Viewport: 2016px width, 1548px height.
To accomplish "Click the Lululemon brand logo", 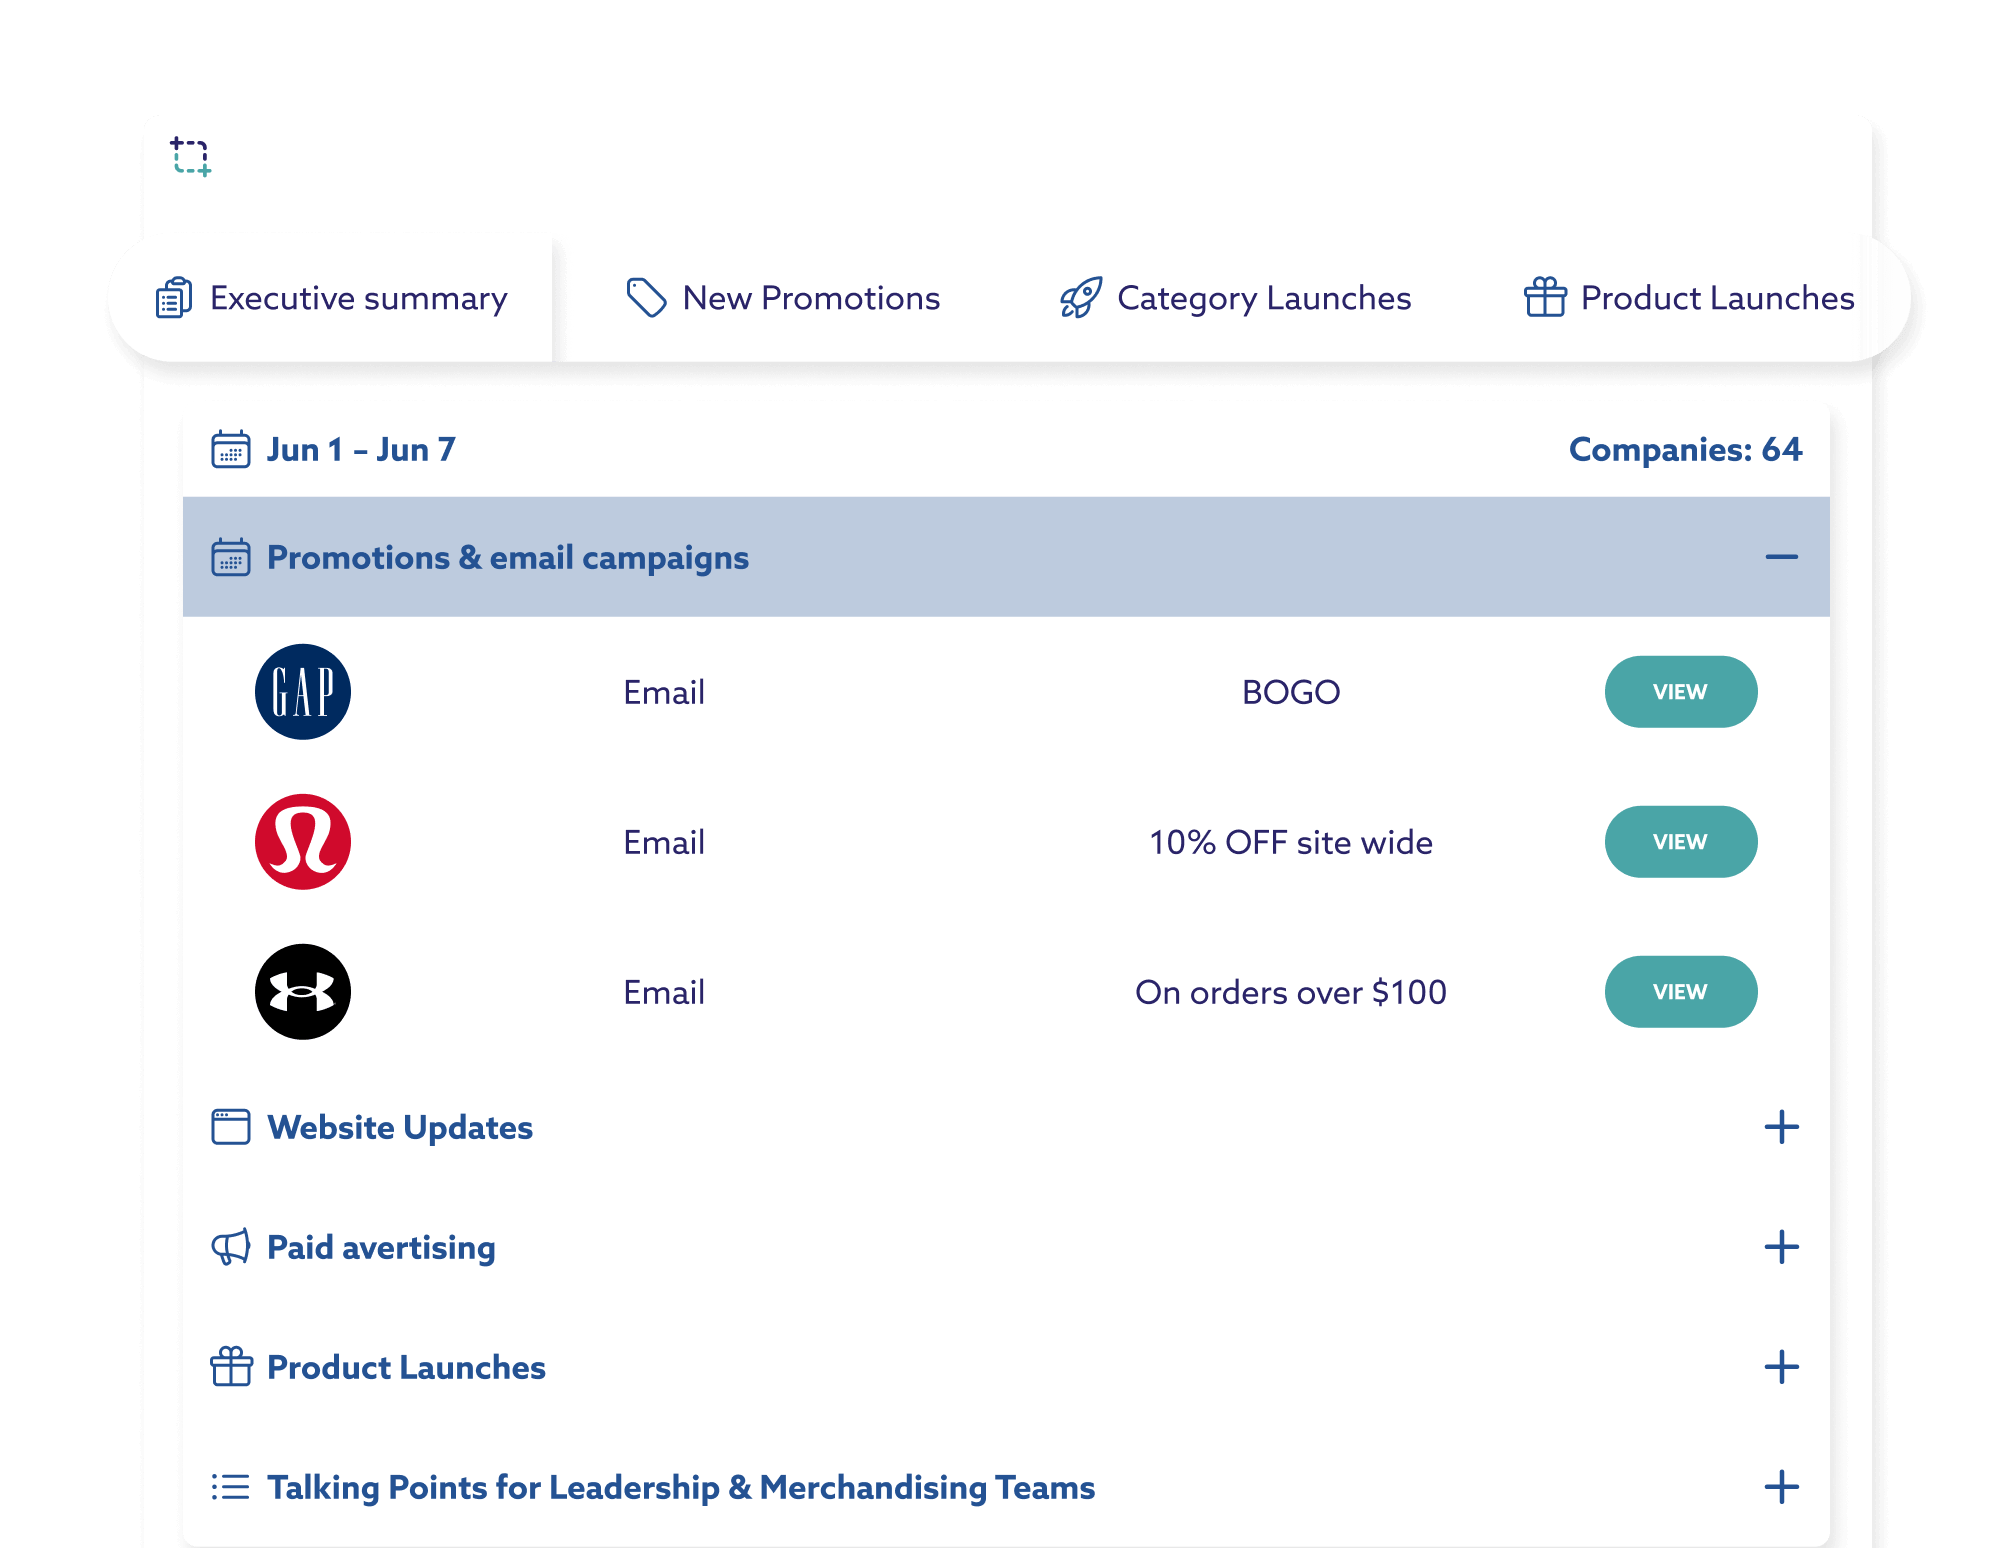I will [x=303, y=842].
